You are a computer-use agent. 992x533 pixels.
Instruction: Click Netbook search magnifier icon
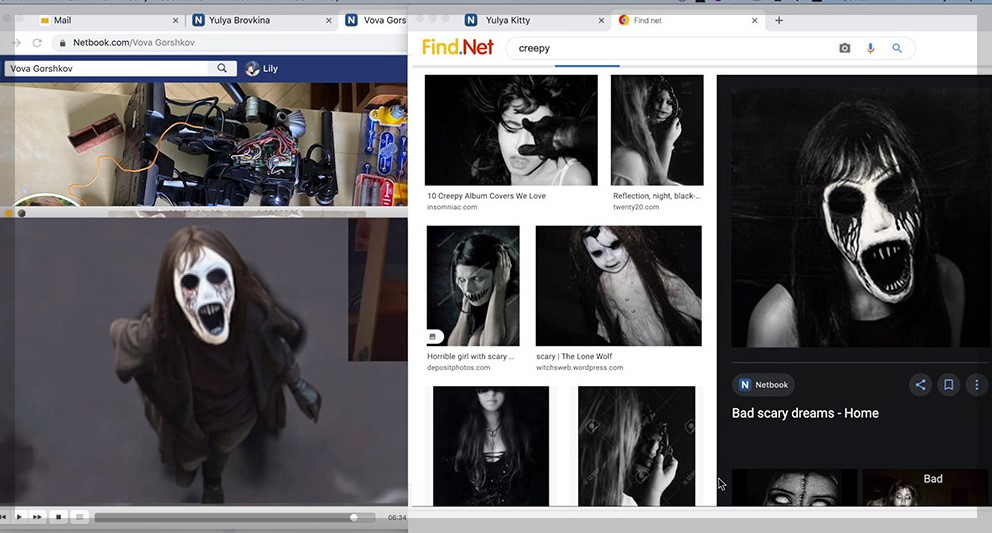coord(222,68)
